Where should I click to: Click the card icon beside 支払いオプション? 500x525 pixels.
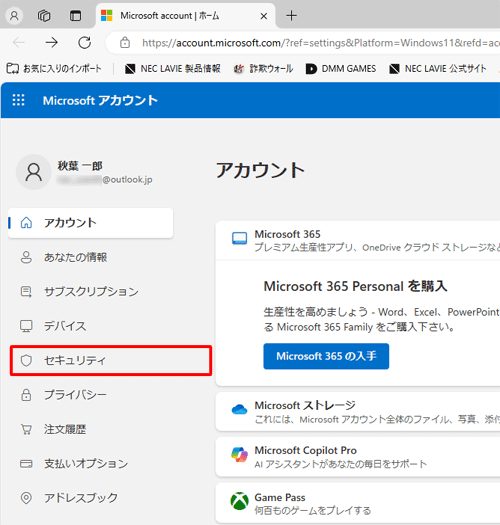(x=26, y=464)
